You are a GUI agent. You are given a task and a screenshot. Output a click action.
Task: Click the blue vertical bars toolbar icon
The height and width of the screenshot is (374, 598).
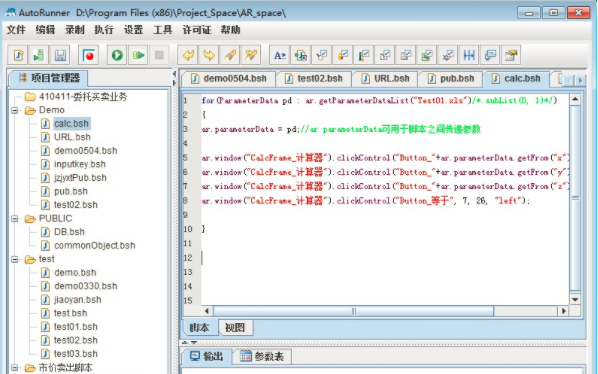pos(469,56)
